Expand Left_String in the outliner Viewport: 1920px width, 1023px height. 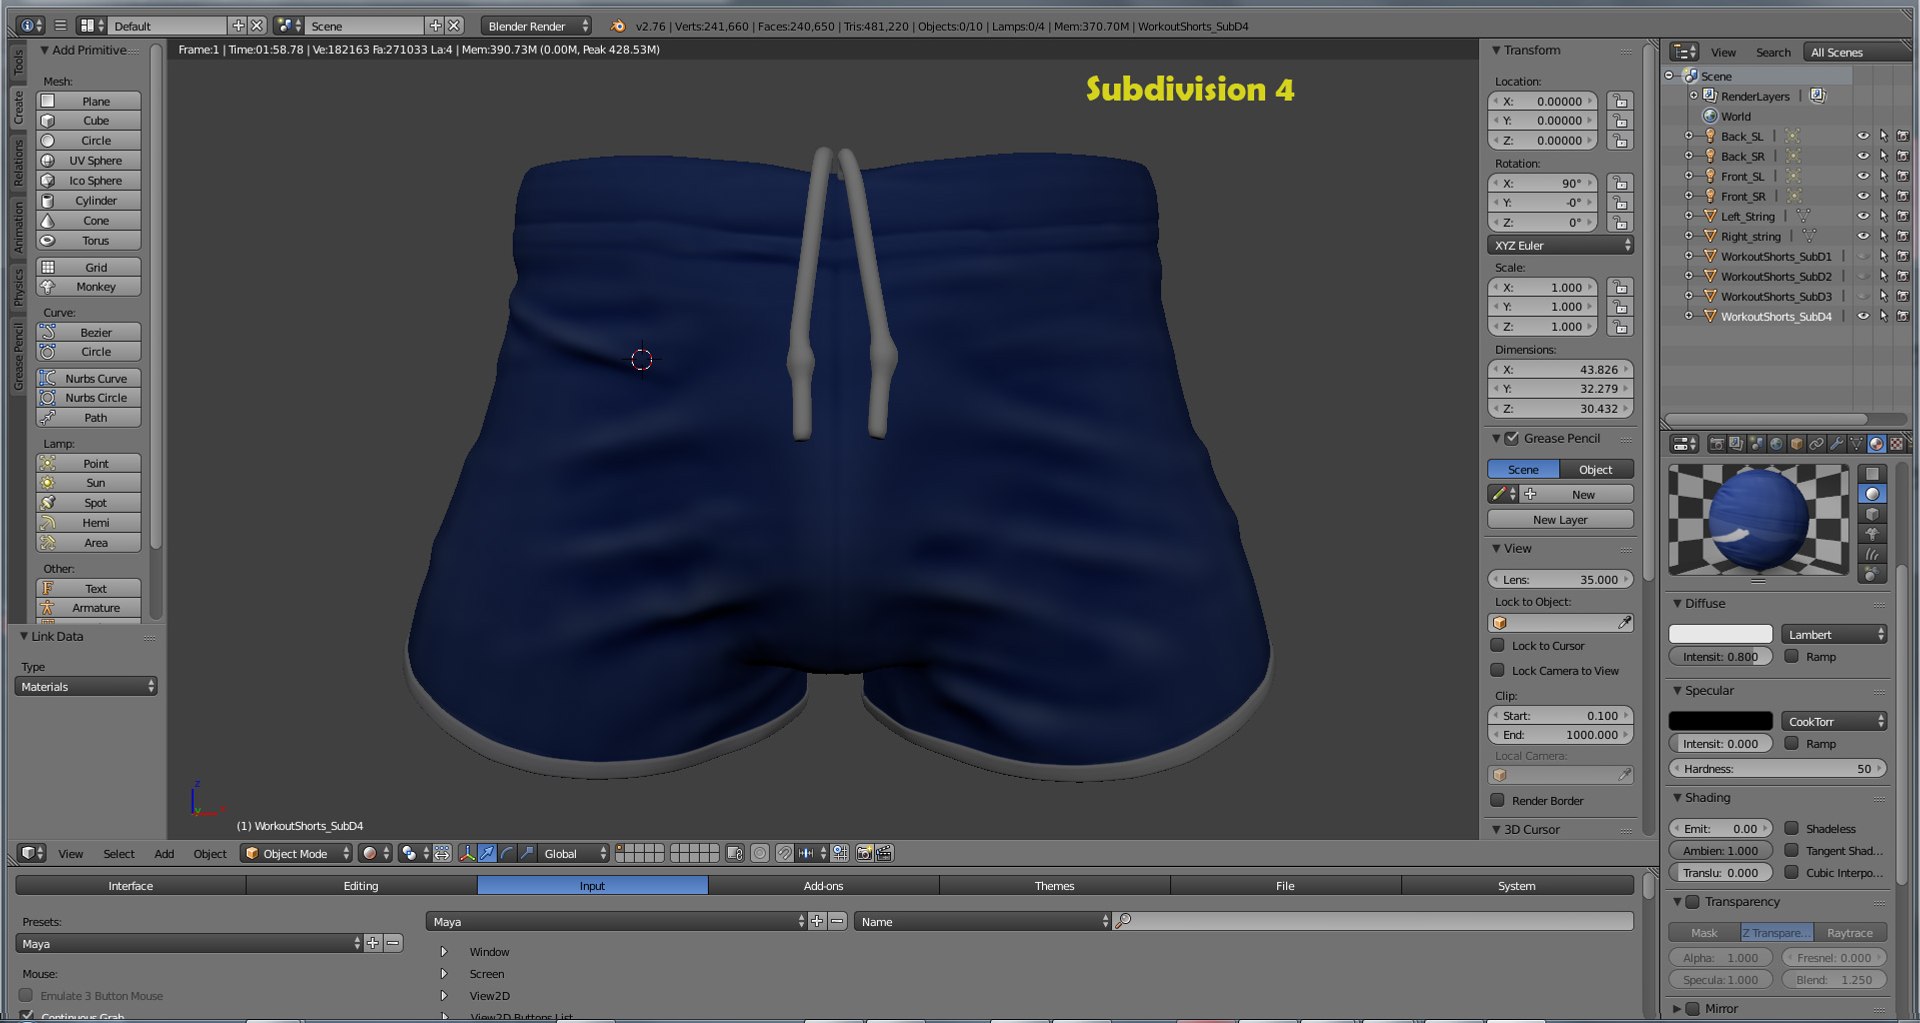pos(1689,216)
